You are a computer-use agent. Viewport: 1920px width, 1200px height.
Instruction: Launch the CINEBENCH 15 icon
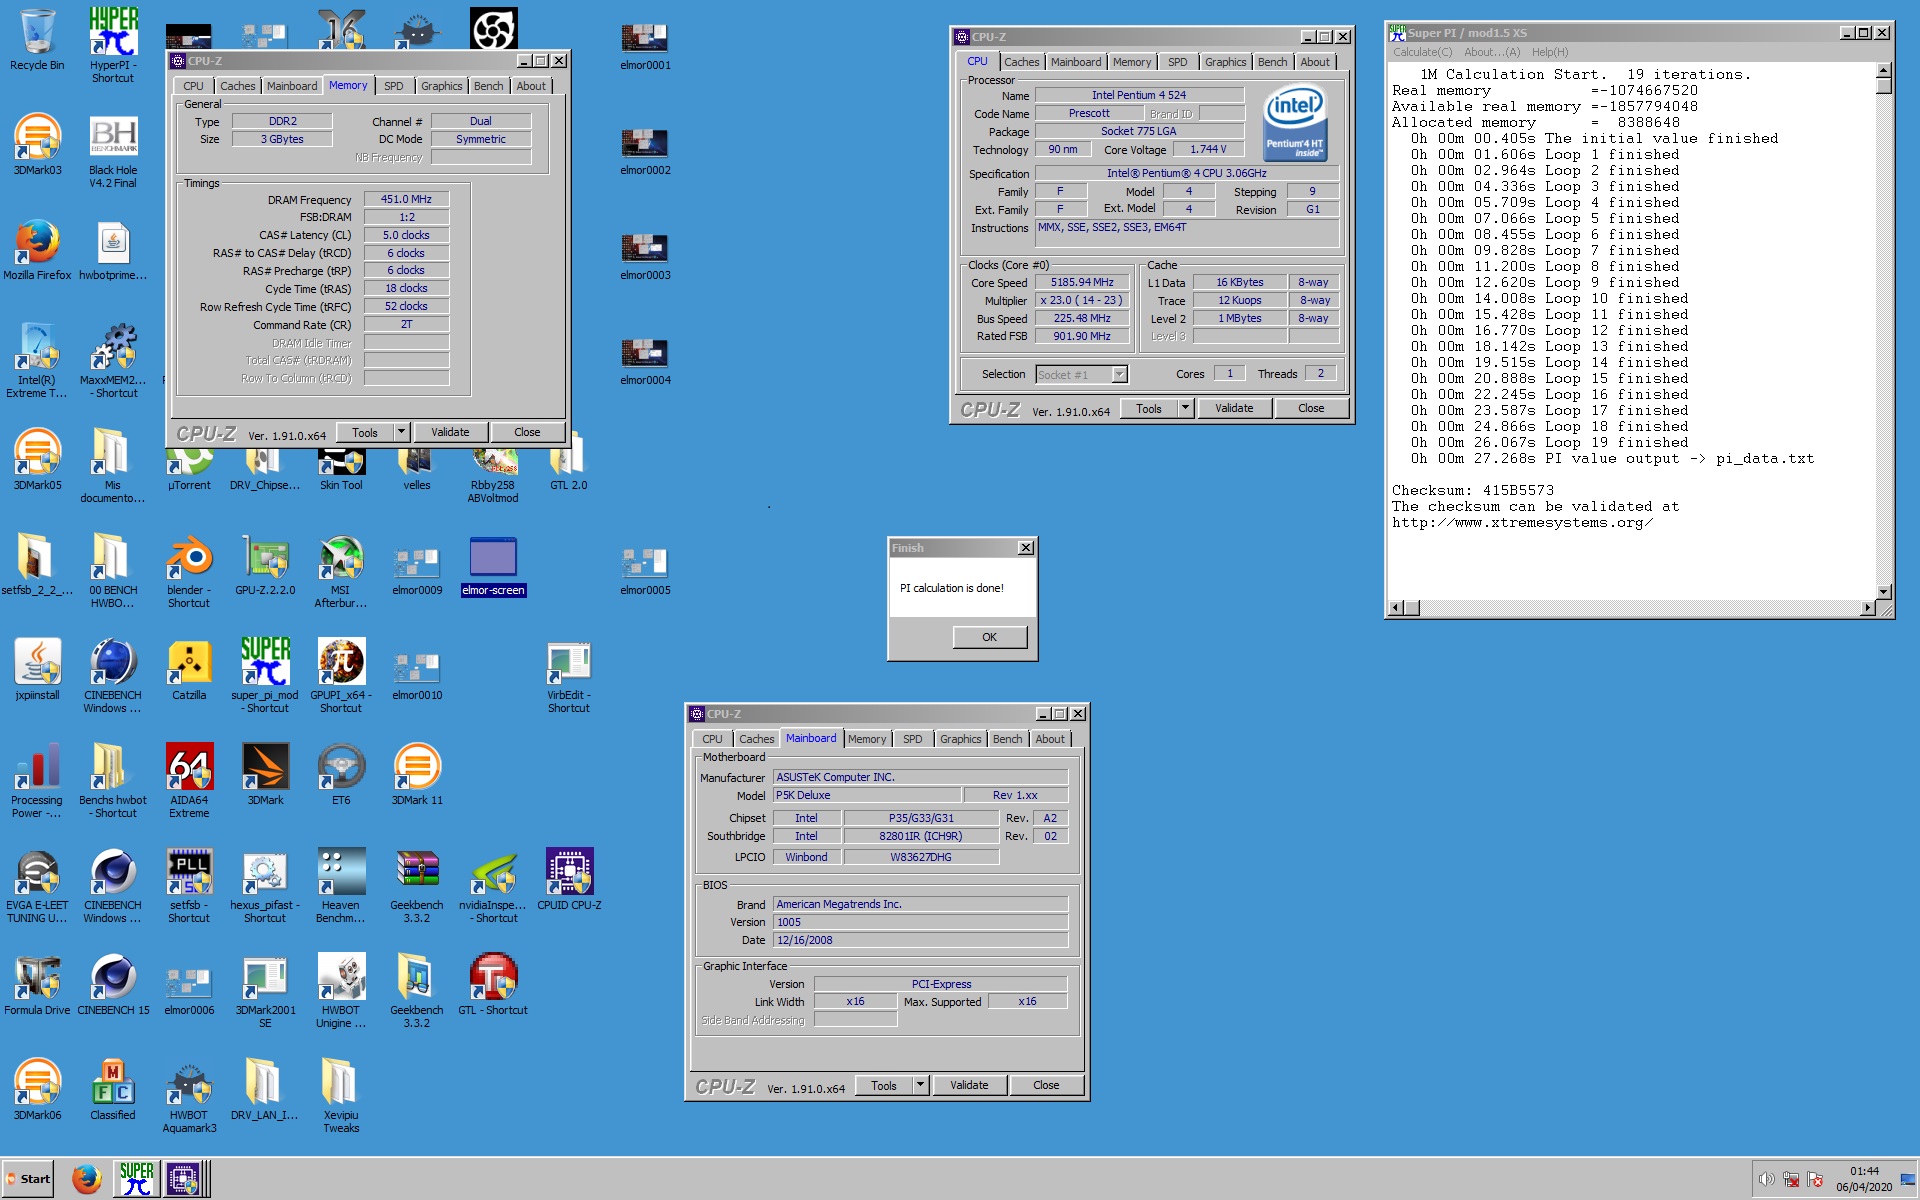click(113, 985)
